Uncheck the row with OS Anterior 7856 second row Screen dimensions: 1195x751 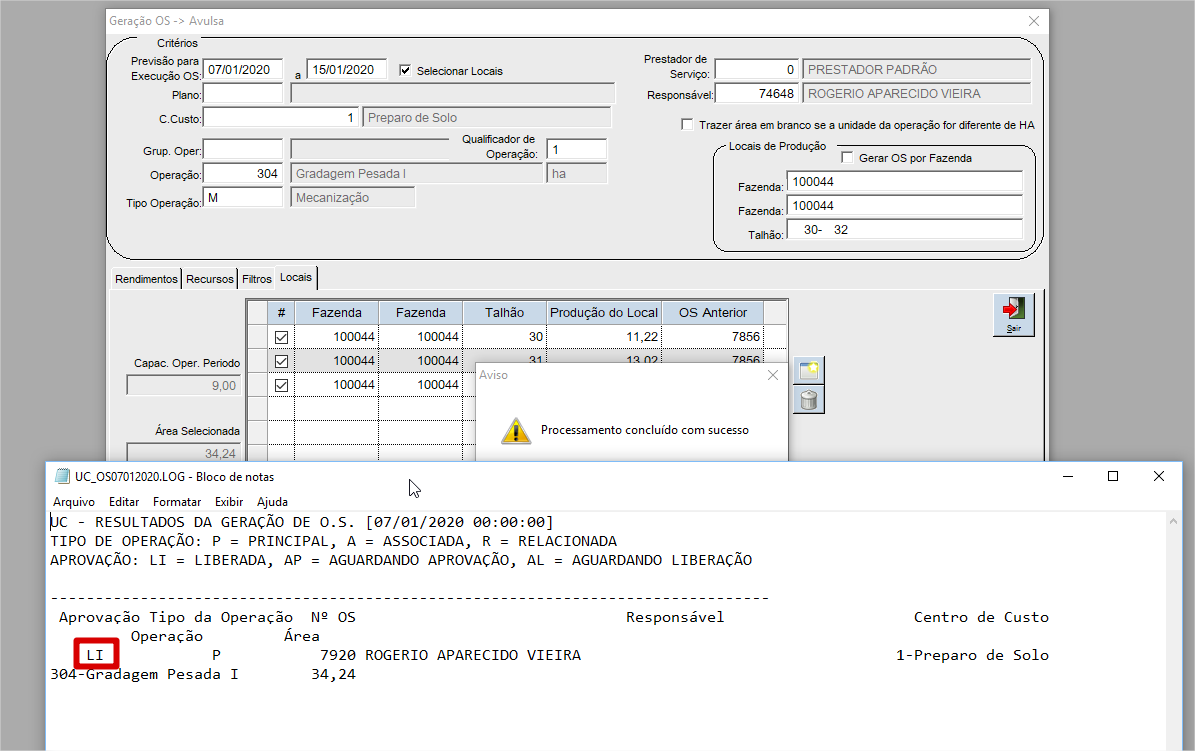[281, 361]
